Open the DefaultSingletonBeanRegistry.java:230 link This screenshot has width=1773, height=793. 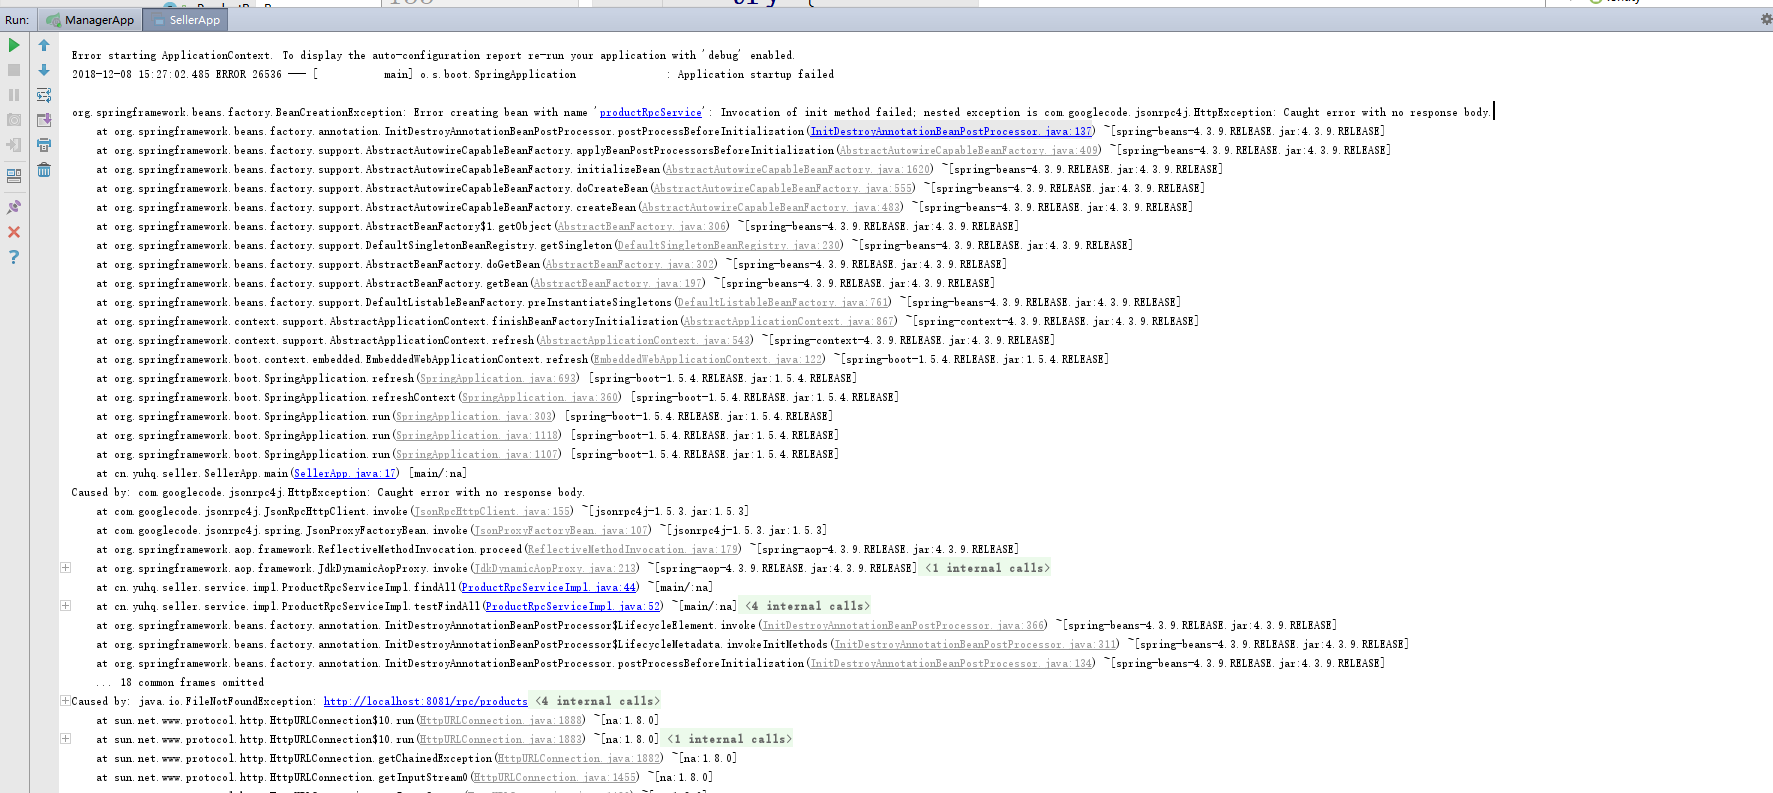click(x=729, y=246)
